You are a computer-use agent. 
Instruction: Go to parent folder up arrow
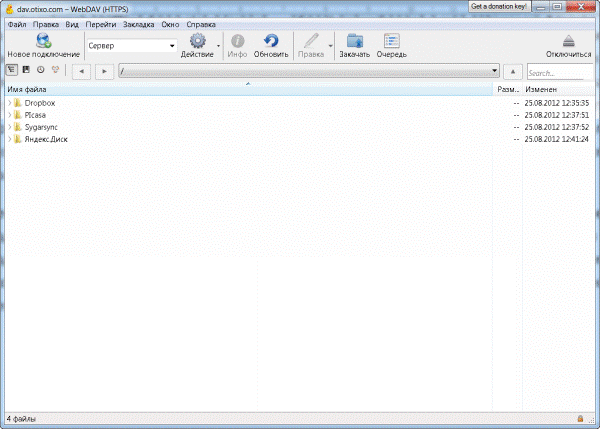click(x=513, y=72)
